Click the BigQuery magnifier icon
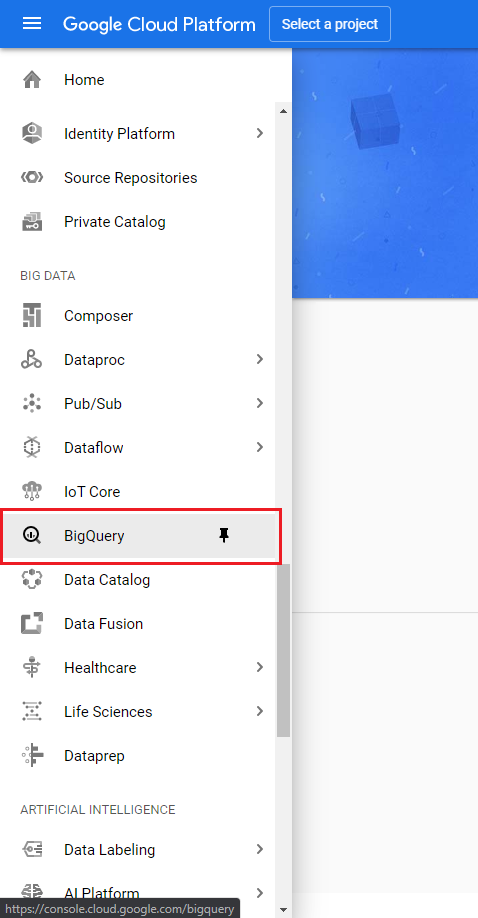The width and height of the screenshot is (478, 918). (32, 536)
